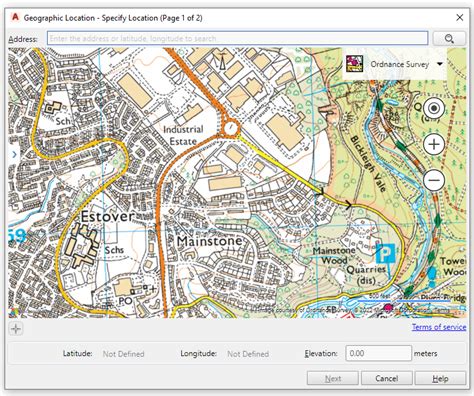Screen dimensions: 474x396
Task: Open the Terms of service link
Action: click(439, 327)
